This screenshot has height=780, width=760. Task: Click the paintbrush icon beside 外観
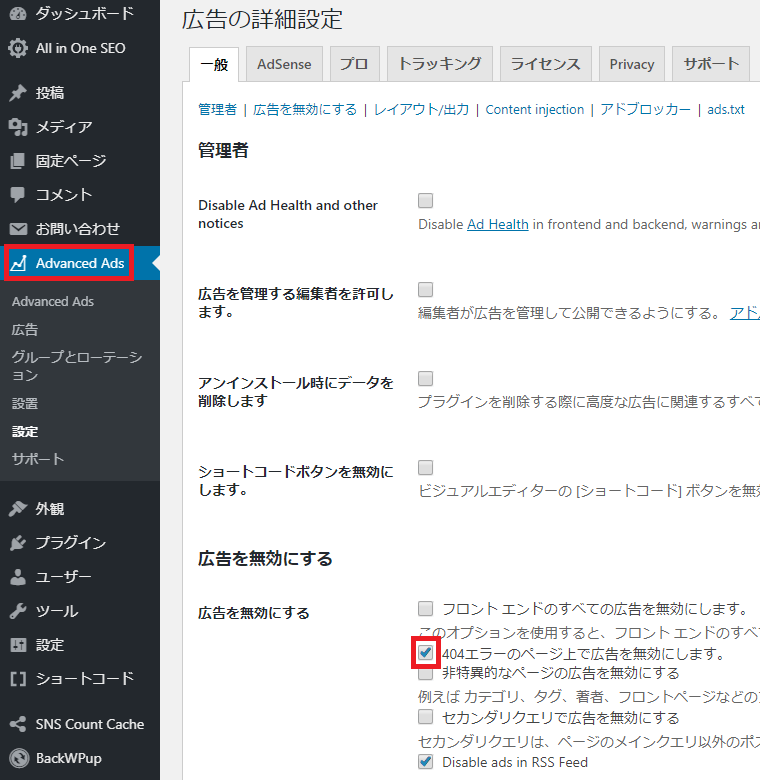click(18, 508)
